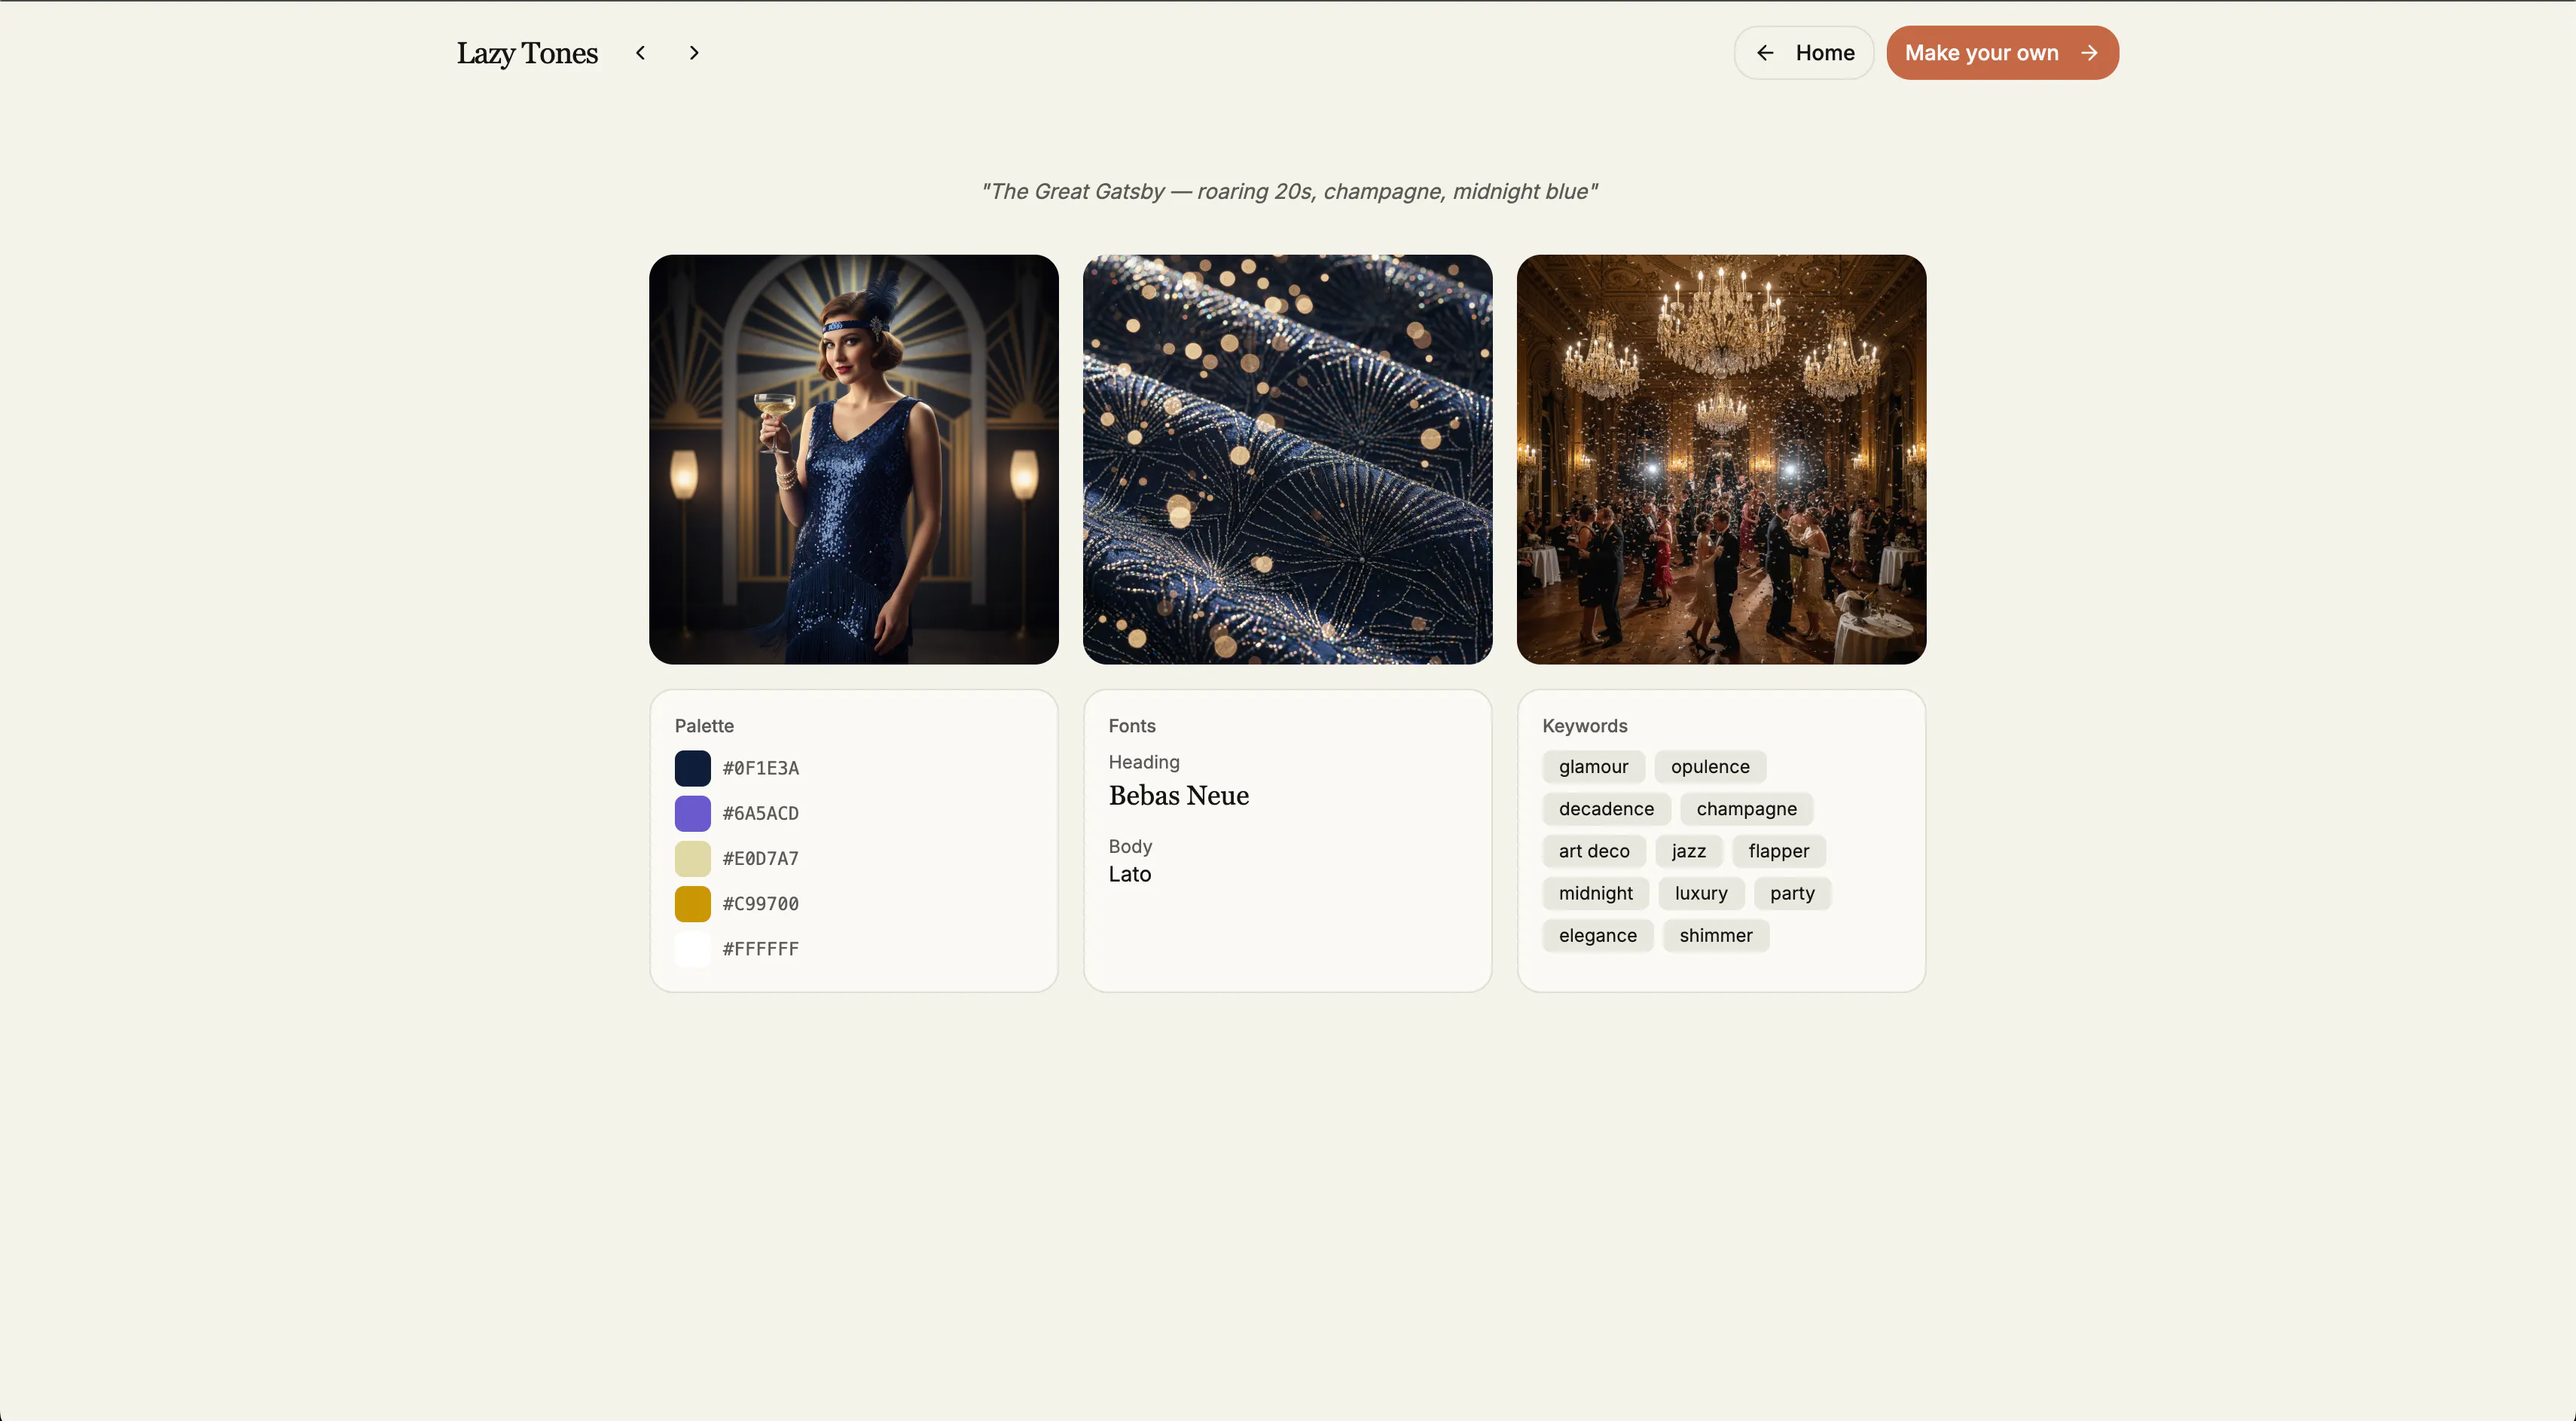The image size is (2576, 1421).
Task: Open the chandelier ballroom party image
Action: click(1721, 460)
